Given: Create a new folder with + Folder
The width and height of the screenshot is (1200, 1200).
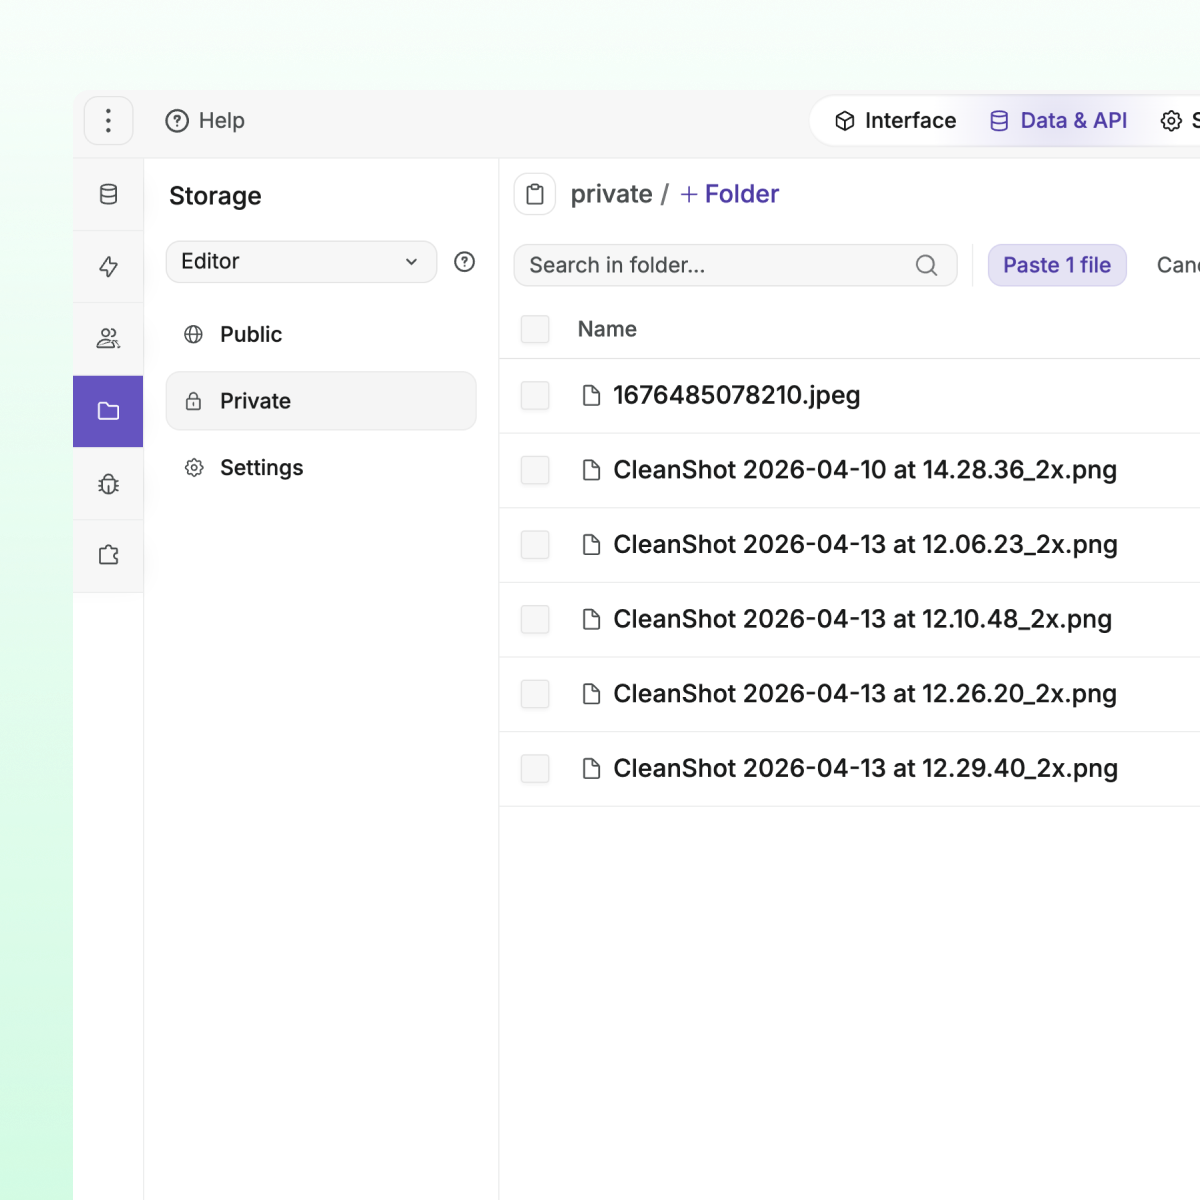Looking at the screenshot, I should [729, 193].
